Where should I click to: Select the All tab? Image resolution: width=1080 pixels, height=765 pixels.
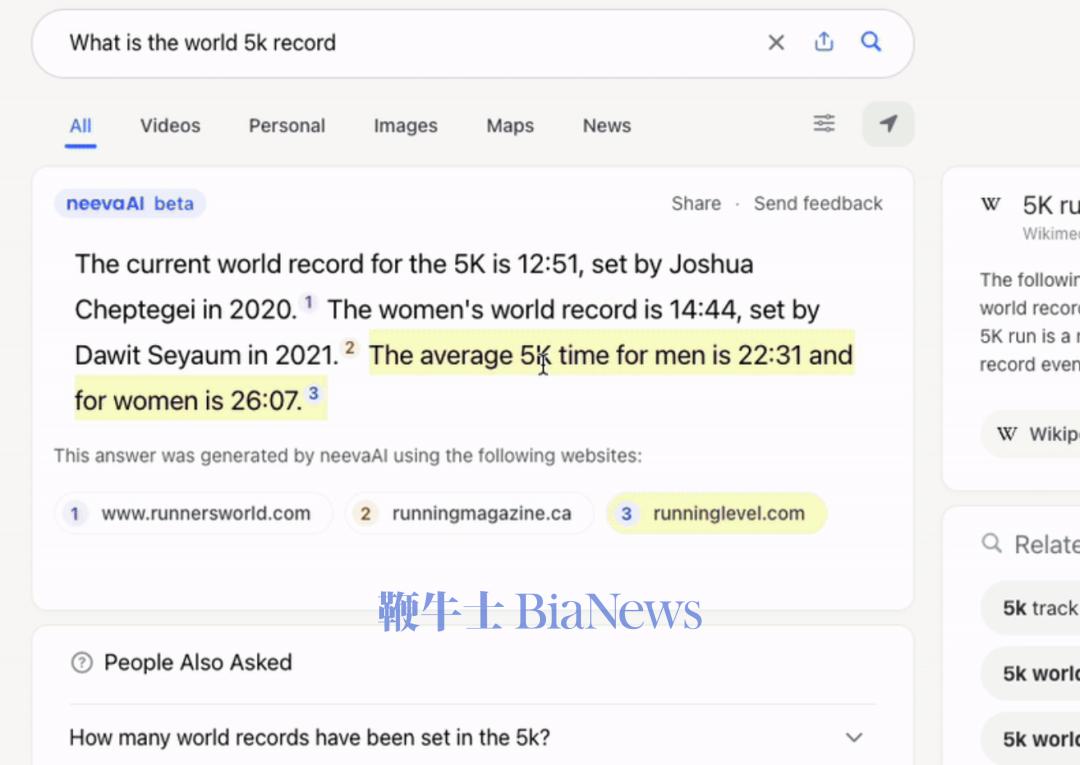pos(81,126)
